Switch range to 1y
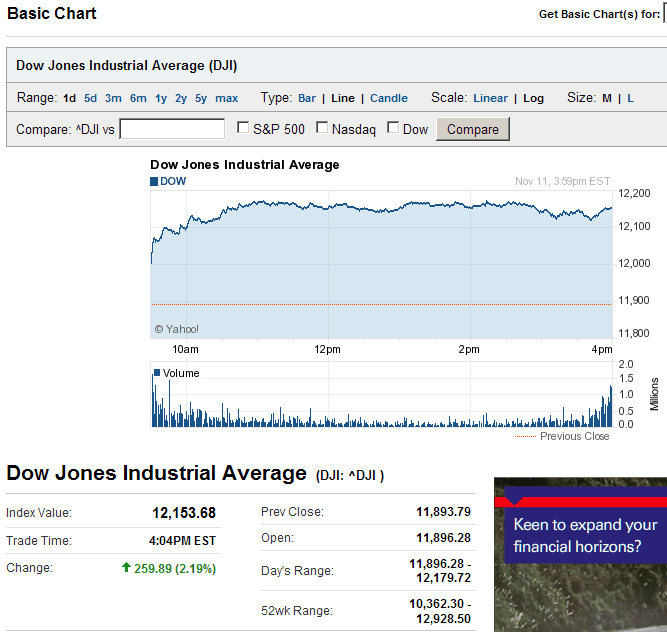The image size is (667, 632). (161, 98)
